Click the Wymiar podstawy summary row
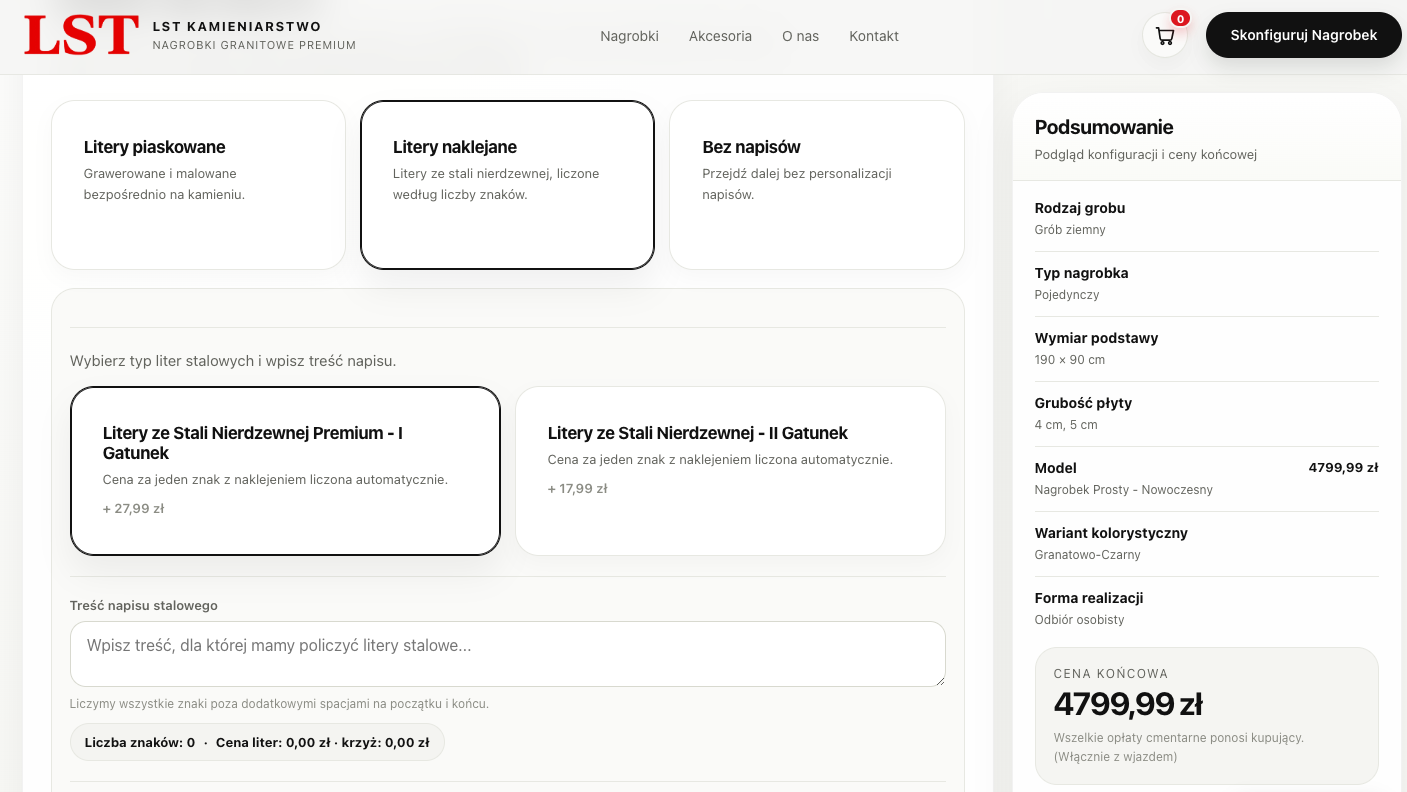 tap(1207, 349)
